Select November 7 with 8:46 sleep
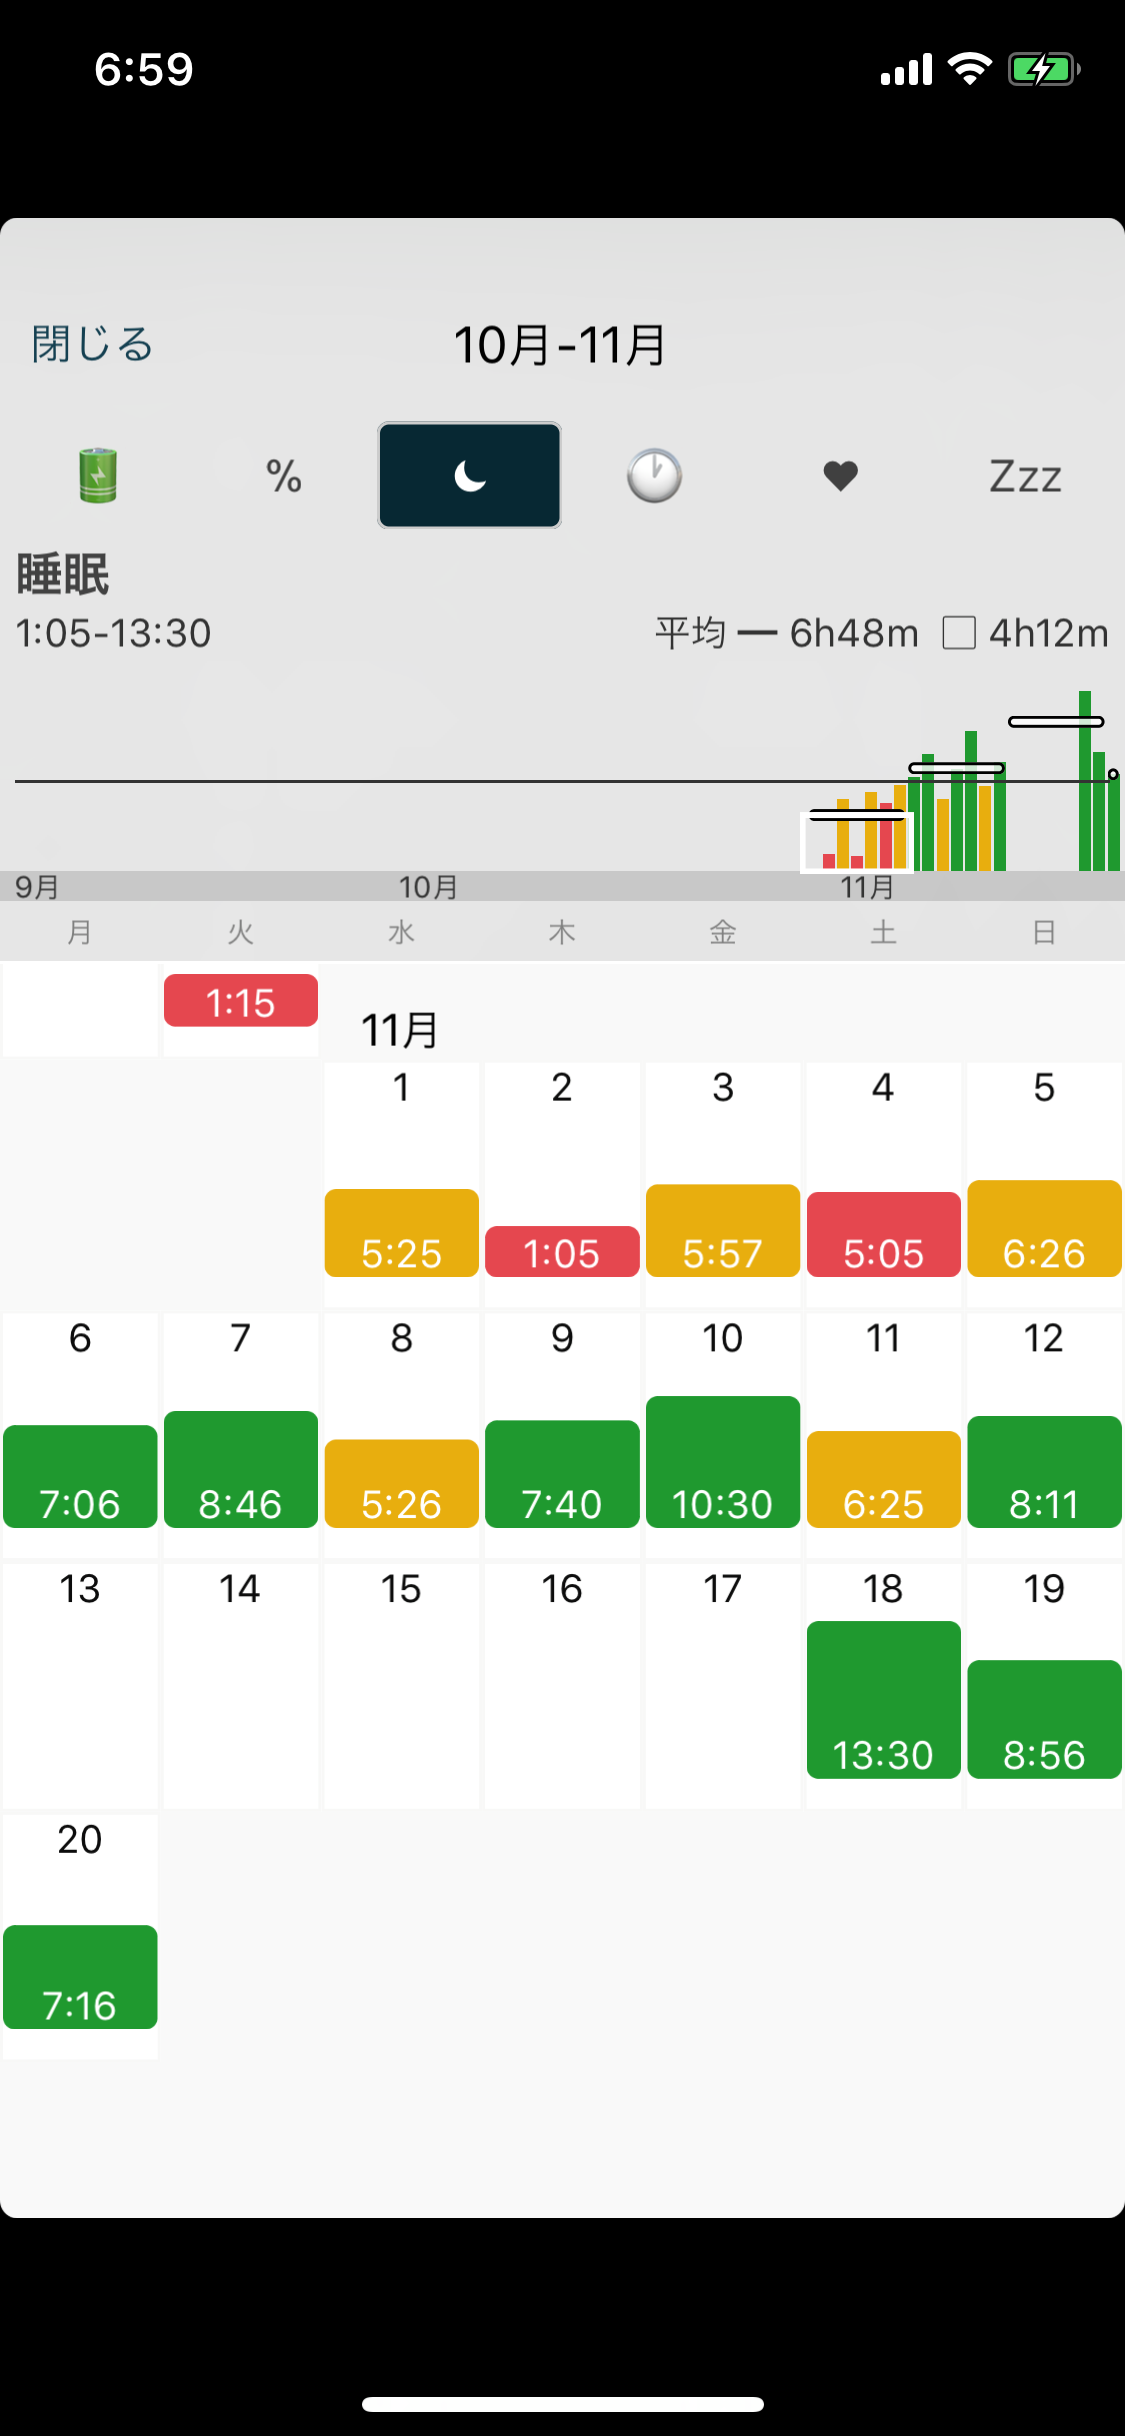Image resolution: width=1125 pixels, height=2436 pixels. (x=241, y=1469)
